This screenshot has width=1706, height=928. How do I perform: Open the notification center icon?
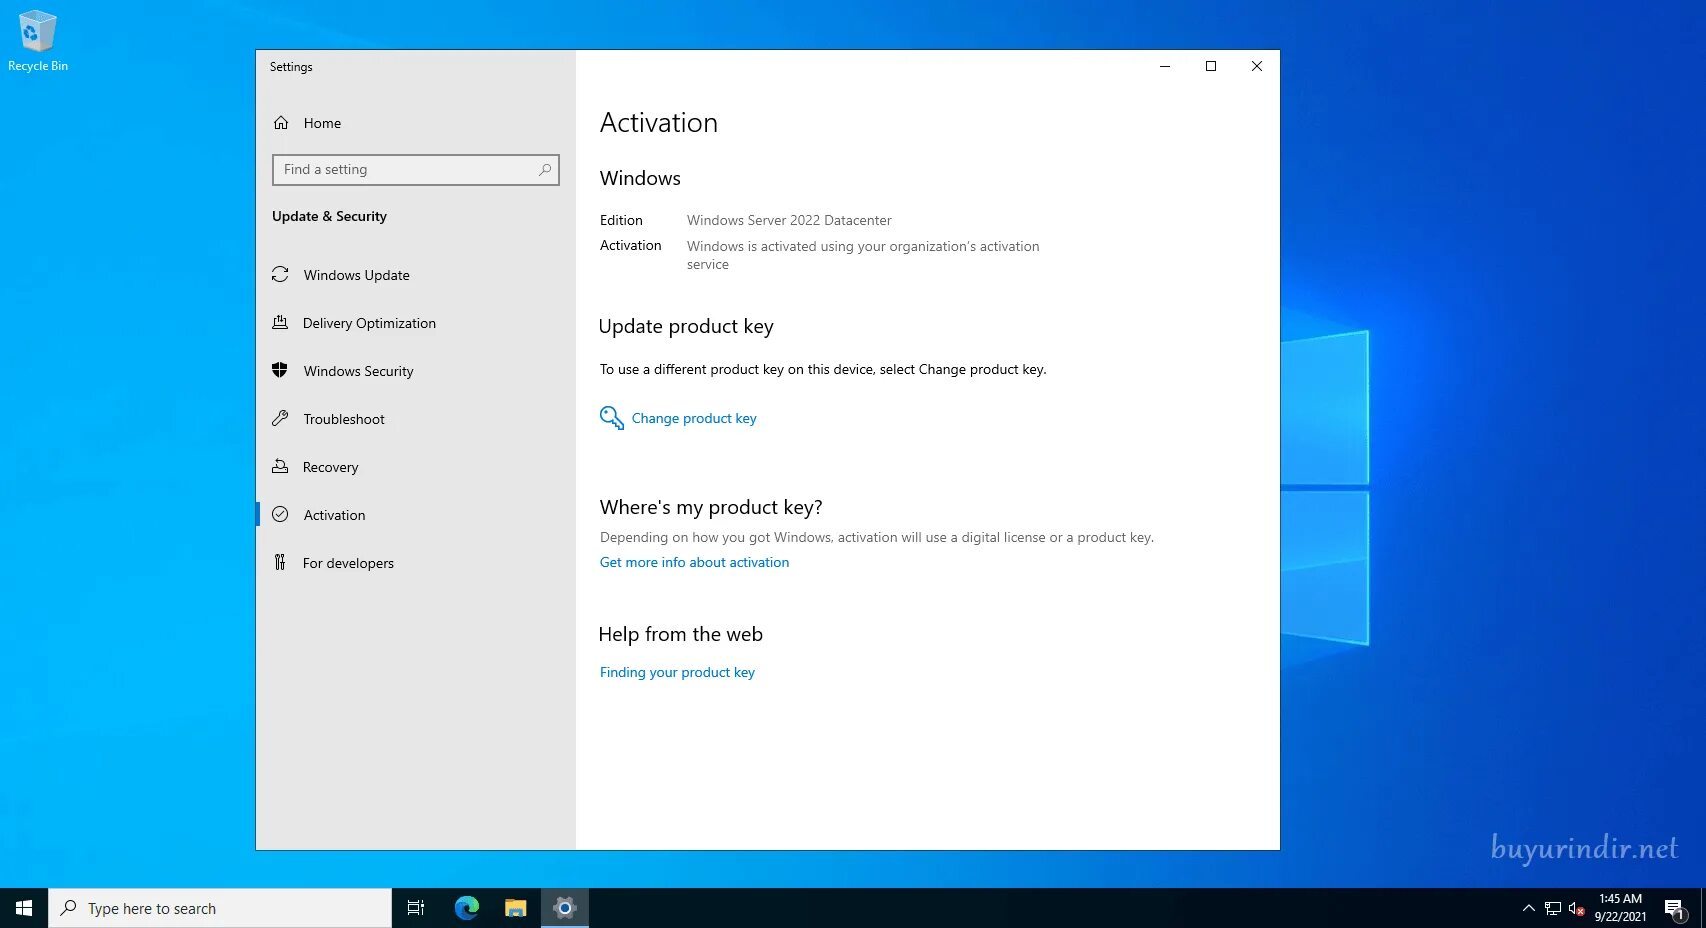[x=1675, y=908]
